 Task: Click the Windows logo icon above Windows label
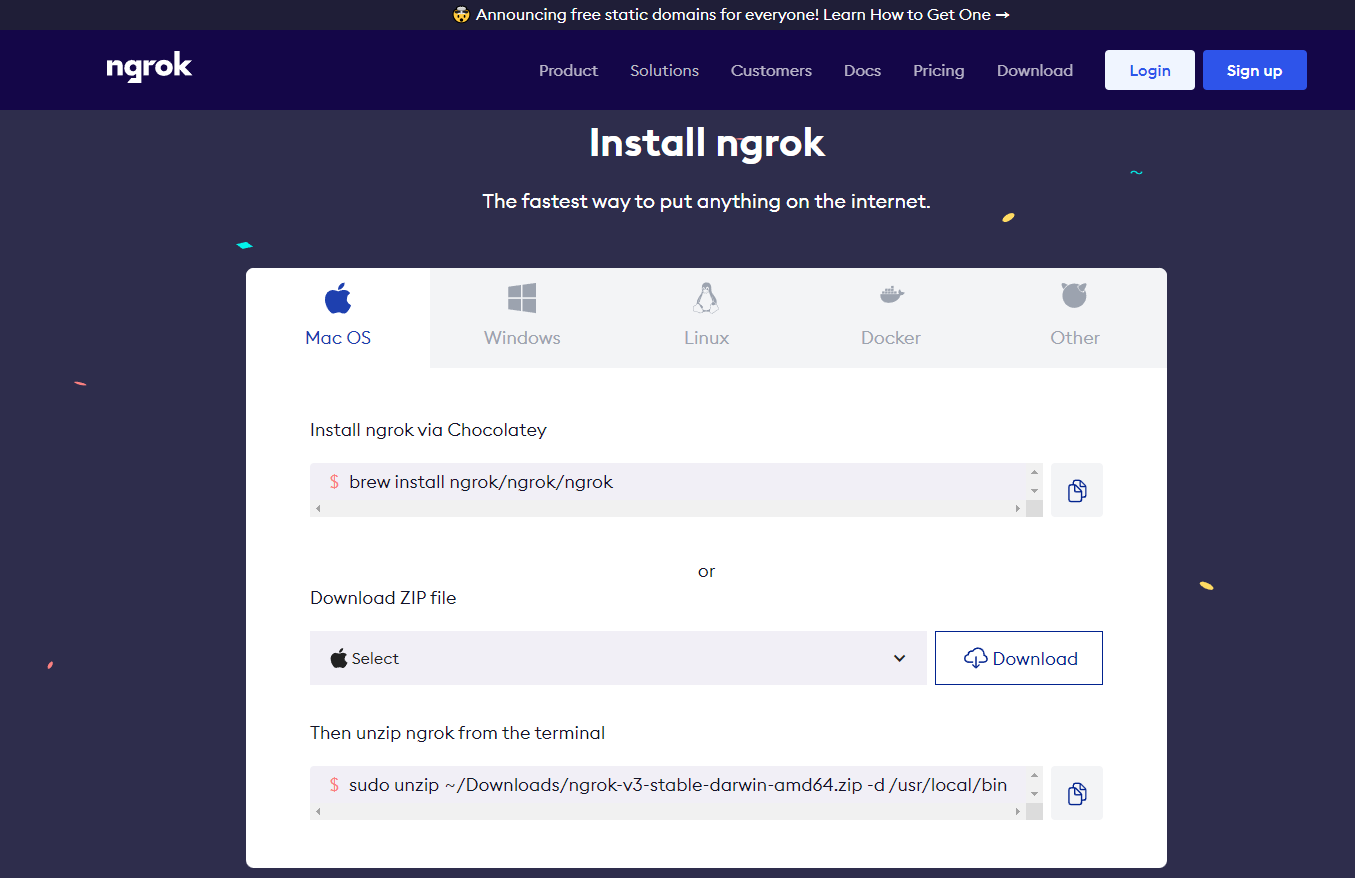[x=521, y=296]
